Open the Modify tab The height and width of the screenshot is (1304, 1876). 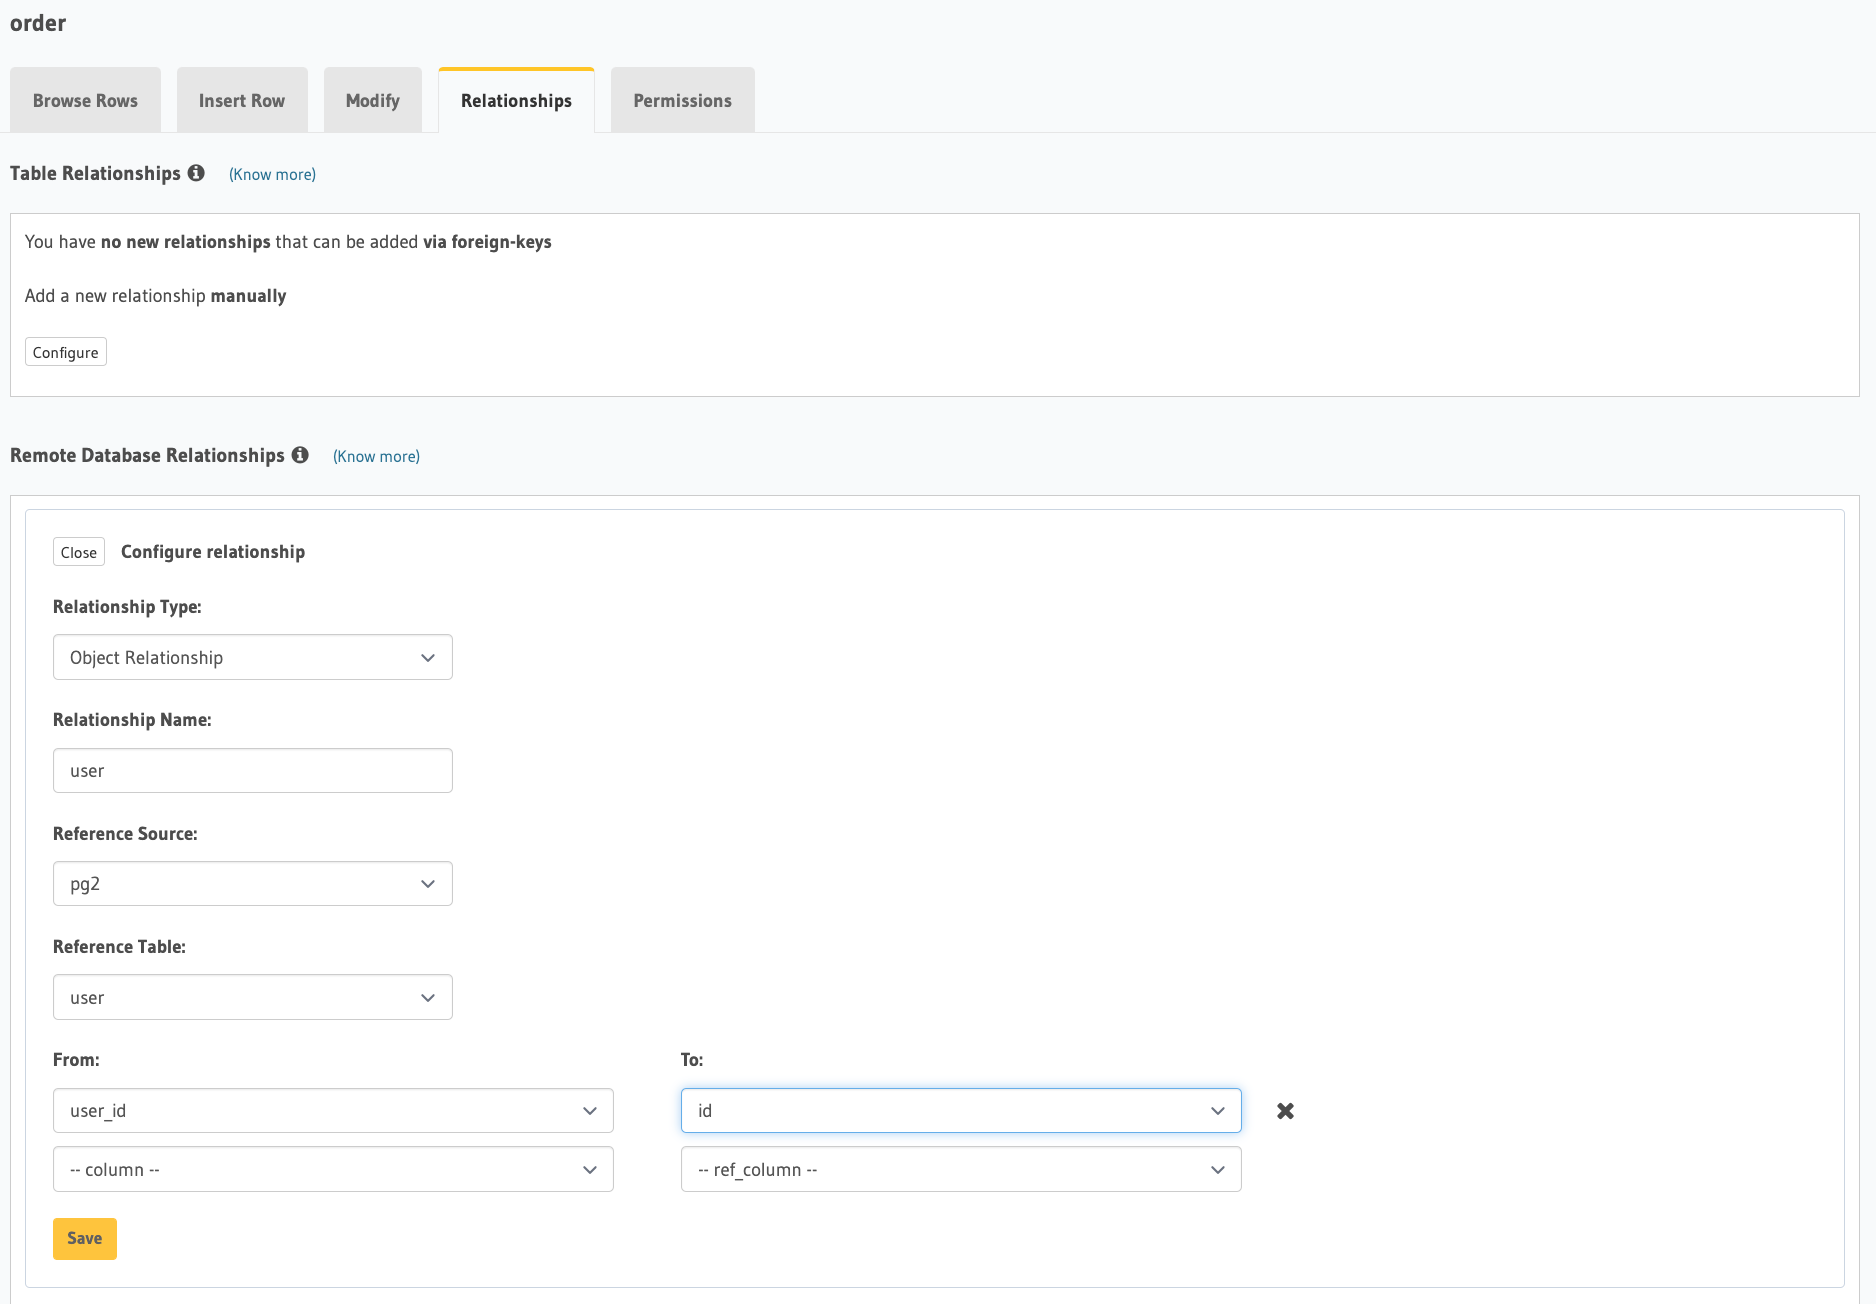(x=372, y=100)
